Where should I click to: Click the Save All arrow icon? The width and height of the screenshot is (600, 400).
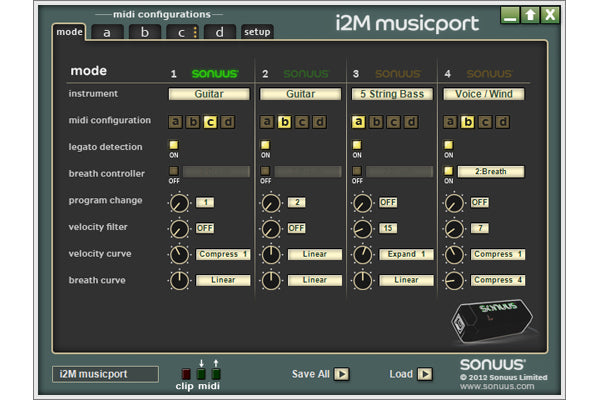point(342,375)
